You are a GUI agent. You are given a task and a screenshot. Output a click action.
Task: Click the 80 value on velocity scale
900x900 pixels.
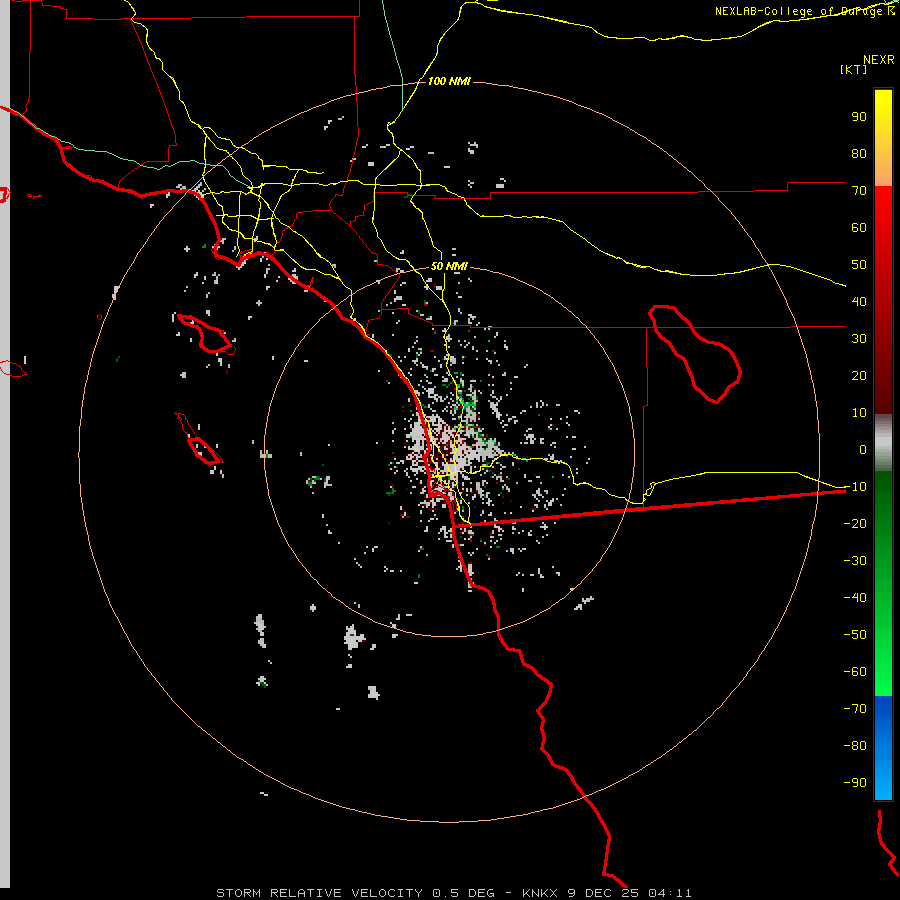coord(859,154)
